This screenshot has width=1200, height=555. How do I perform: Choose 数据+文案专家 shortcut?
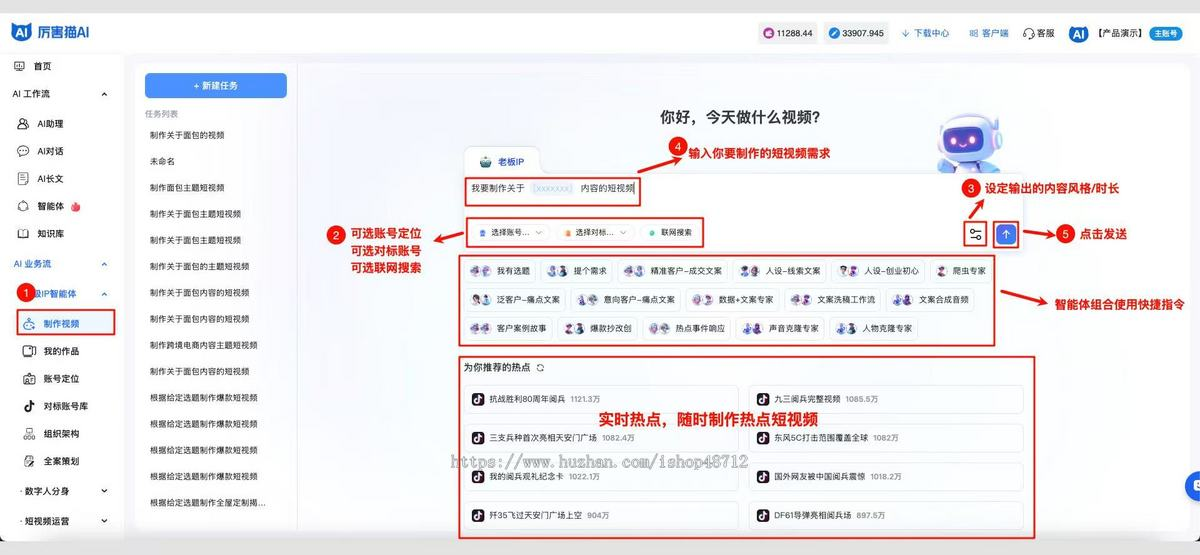(x=734, y=299)
